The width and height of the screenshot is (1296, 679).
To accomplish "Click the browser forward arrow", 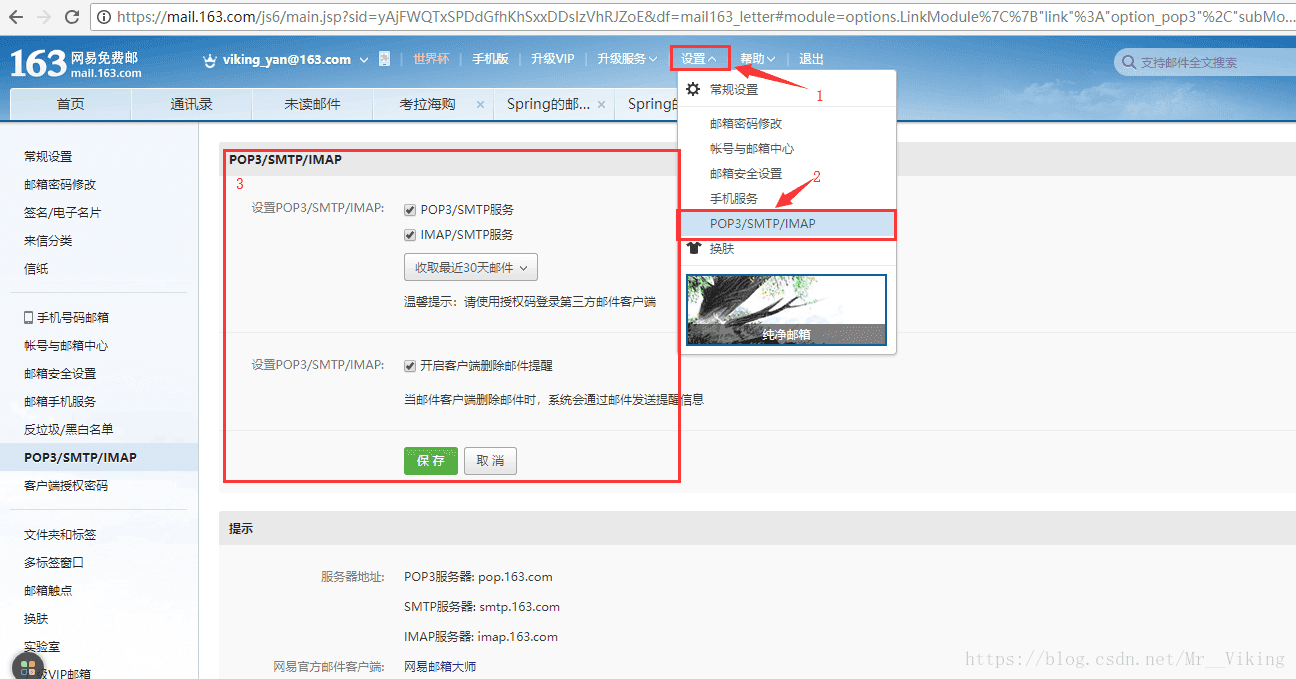I will [x=44, y=16].
